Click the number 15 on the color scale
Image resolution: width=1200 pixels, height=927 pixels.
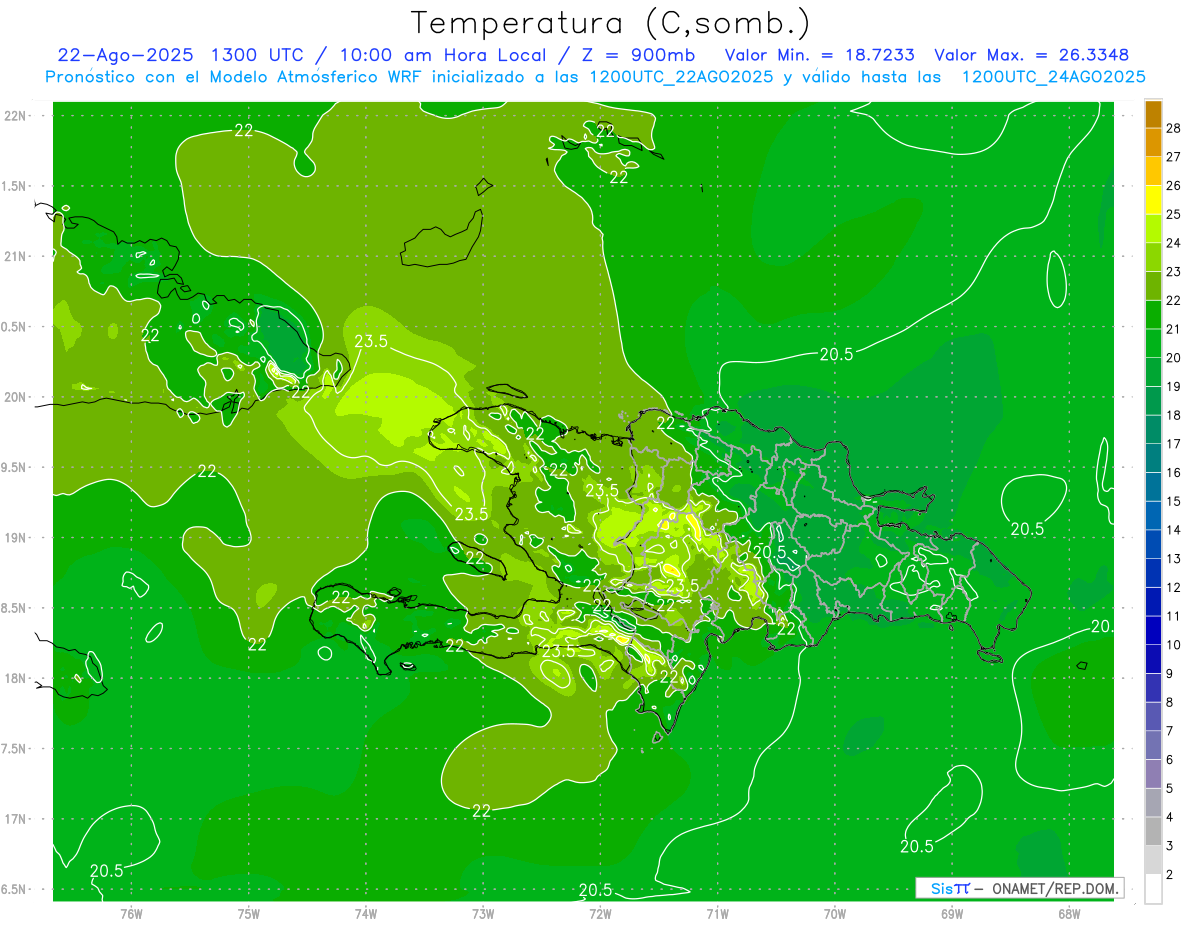click(1175, 501)
